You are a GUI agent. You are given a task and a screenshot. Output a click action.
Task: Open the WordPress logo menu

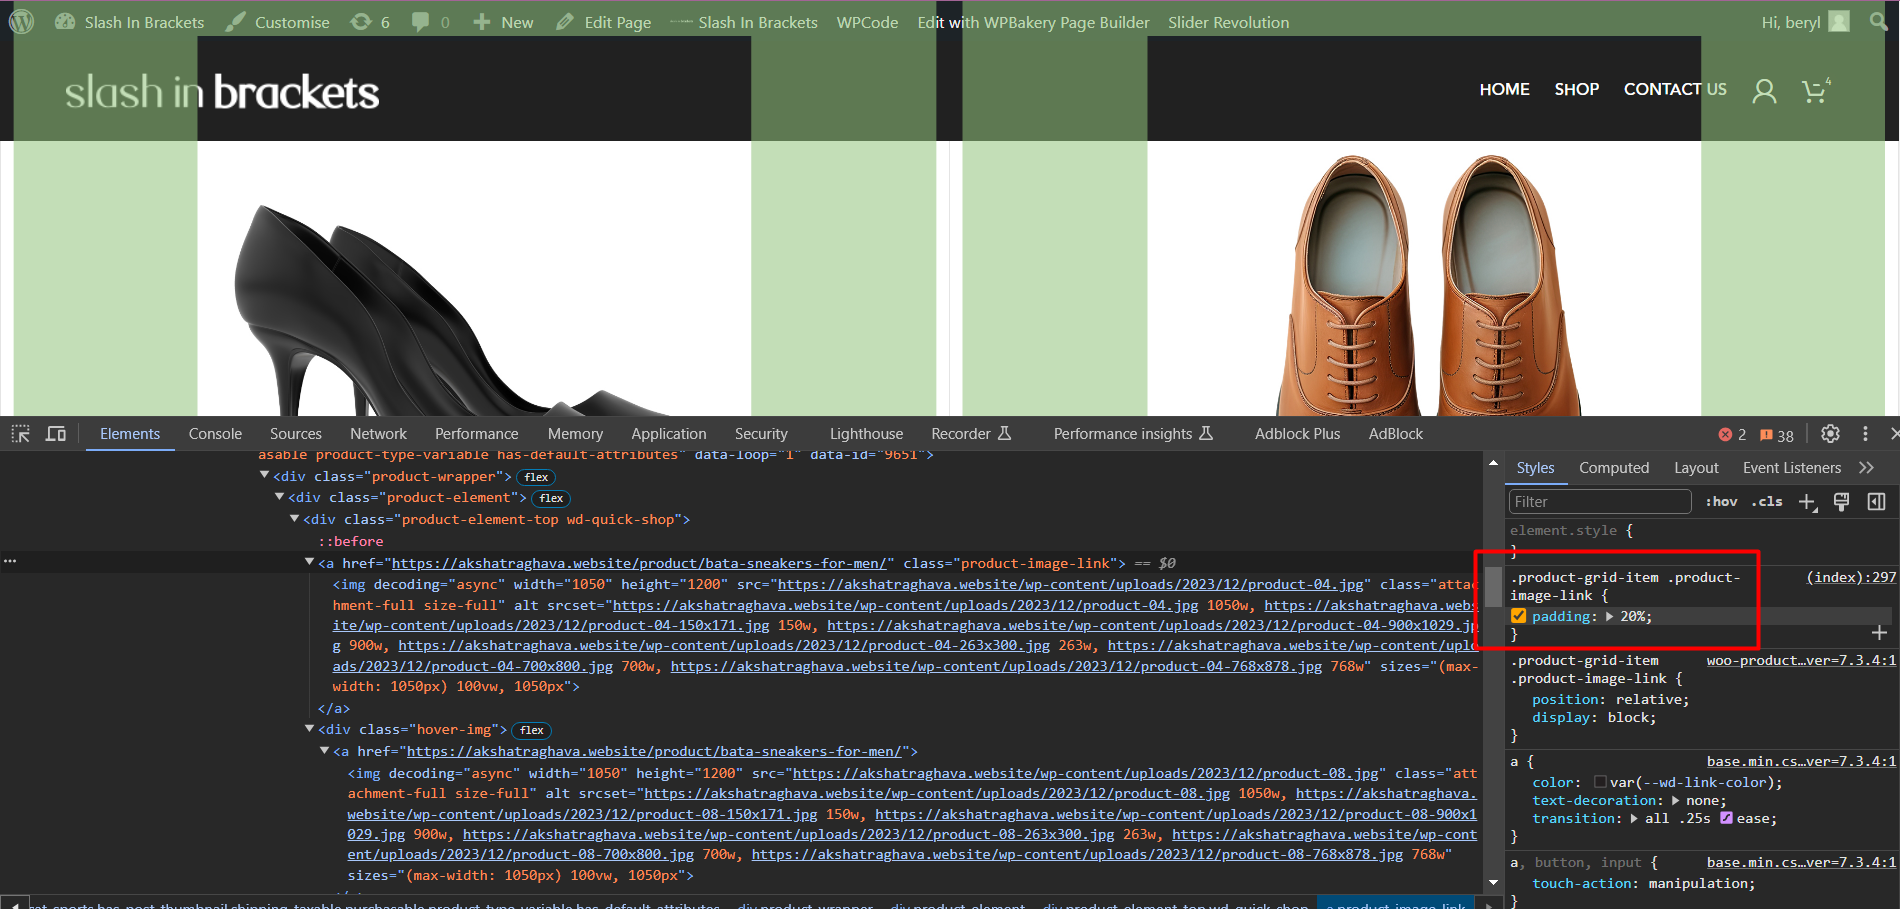(x=22, y=21)
